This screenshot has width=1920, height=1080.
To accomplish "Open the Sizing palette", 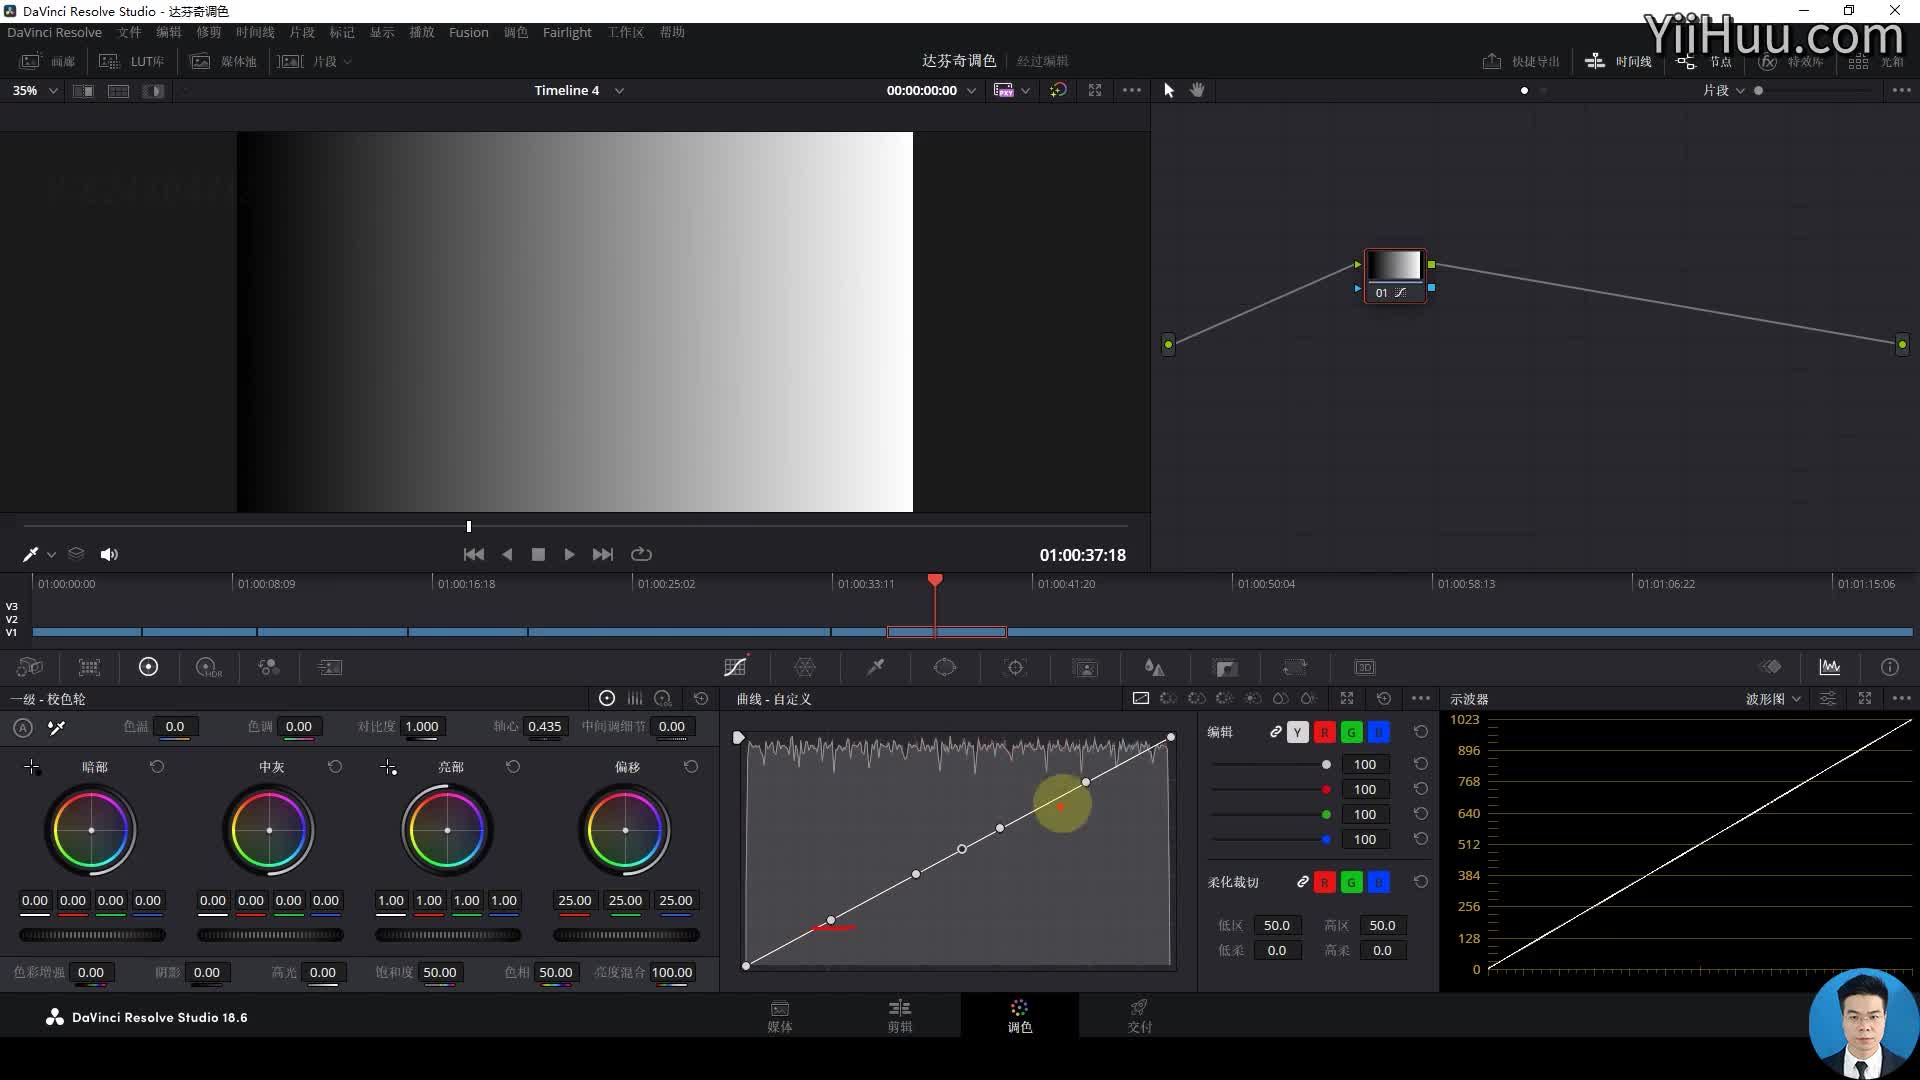I will (x=1295, y=667).
